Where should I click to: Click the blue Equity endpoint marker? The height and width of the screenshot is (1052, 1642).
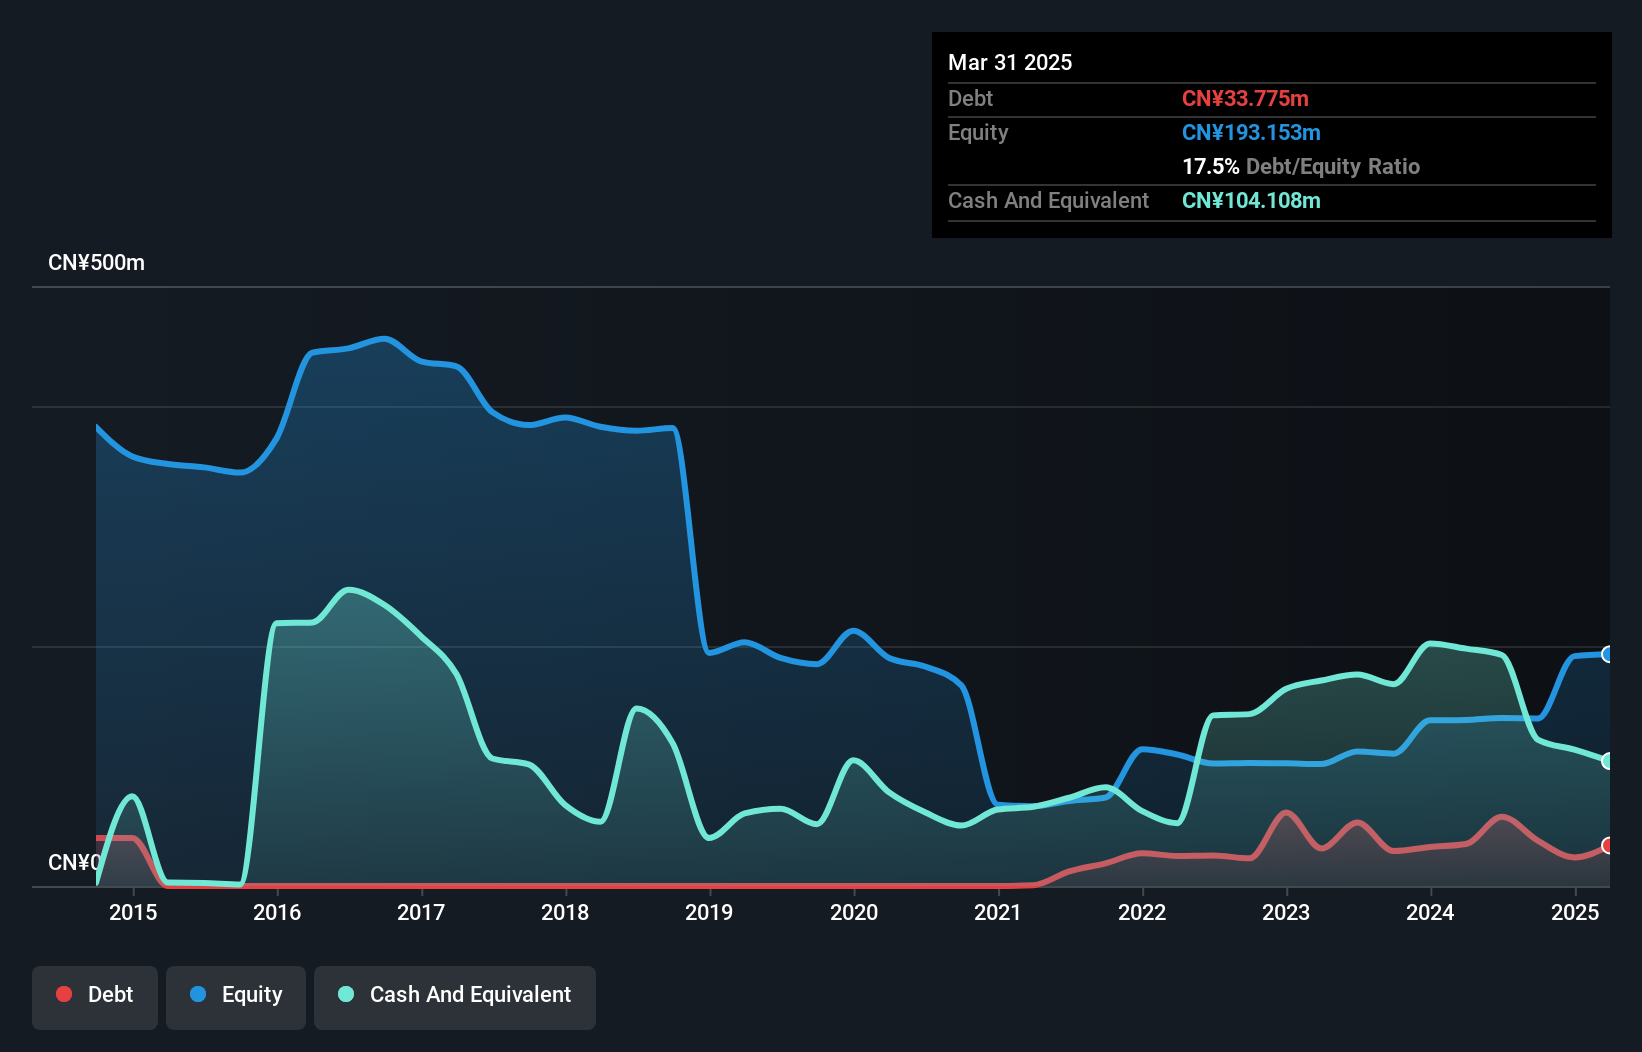click(x=1608, y=654)
